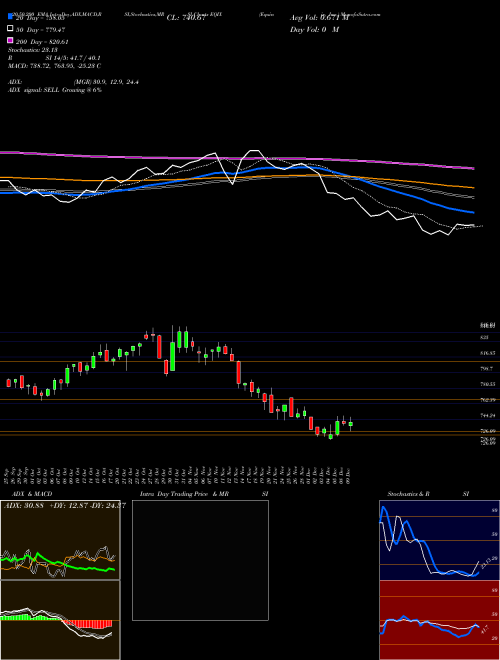This screenshot has height=660, width=500.
Task: Click the magenta 200 Day legend swatch
Action: click(x=11, y=40)
